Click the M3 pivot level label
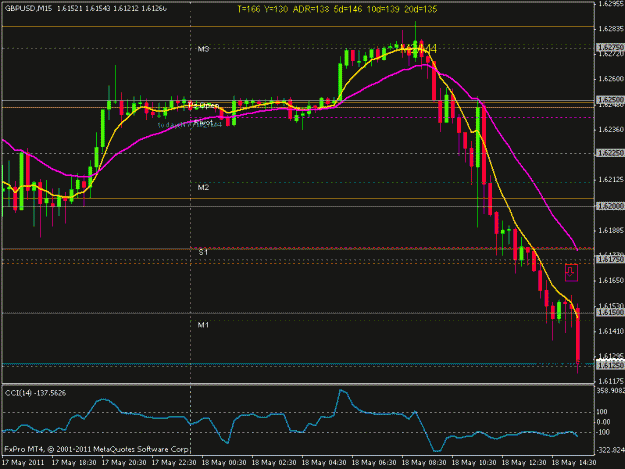This screenshot has height=469, width=625. [x=203, y=49]
